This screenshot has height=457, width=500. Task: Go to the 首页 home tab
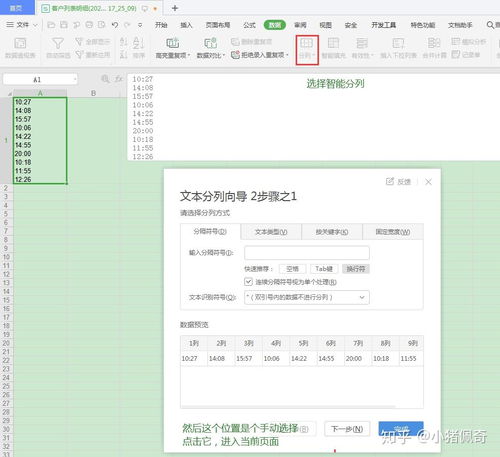17,8
